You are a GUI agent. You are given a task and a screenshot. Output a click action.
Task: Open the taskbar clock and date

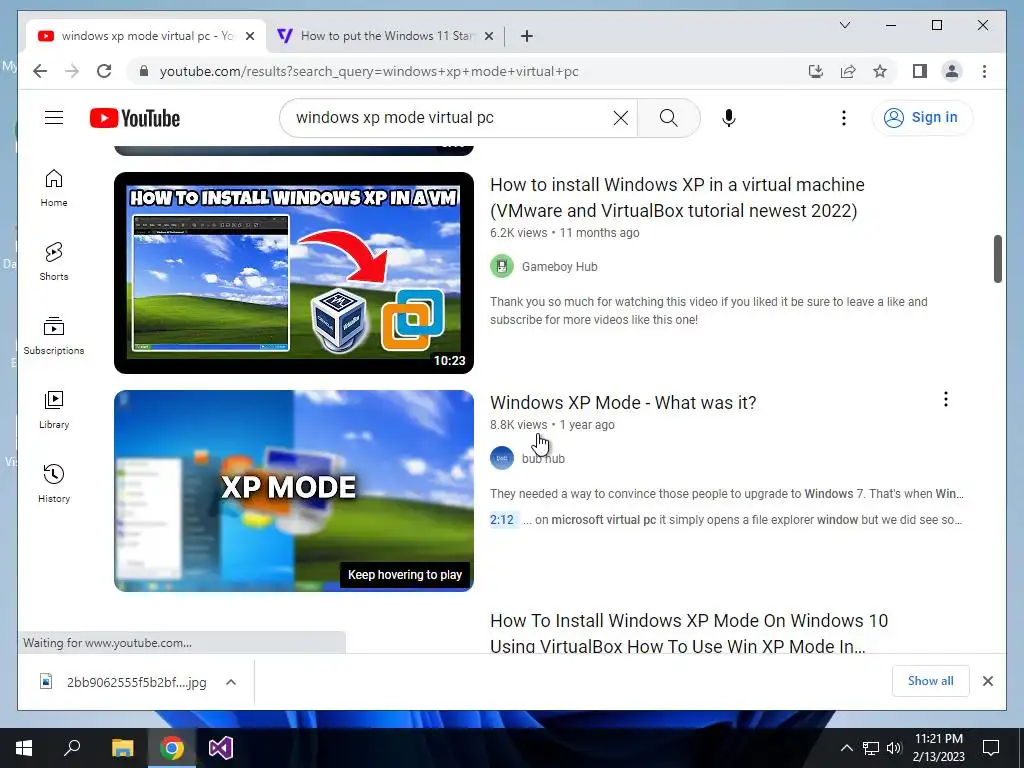939,748
